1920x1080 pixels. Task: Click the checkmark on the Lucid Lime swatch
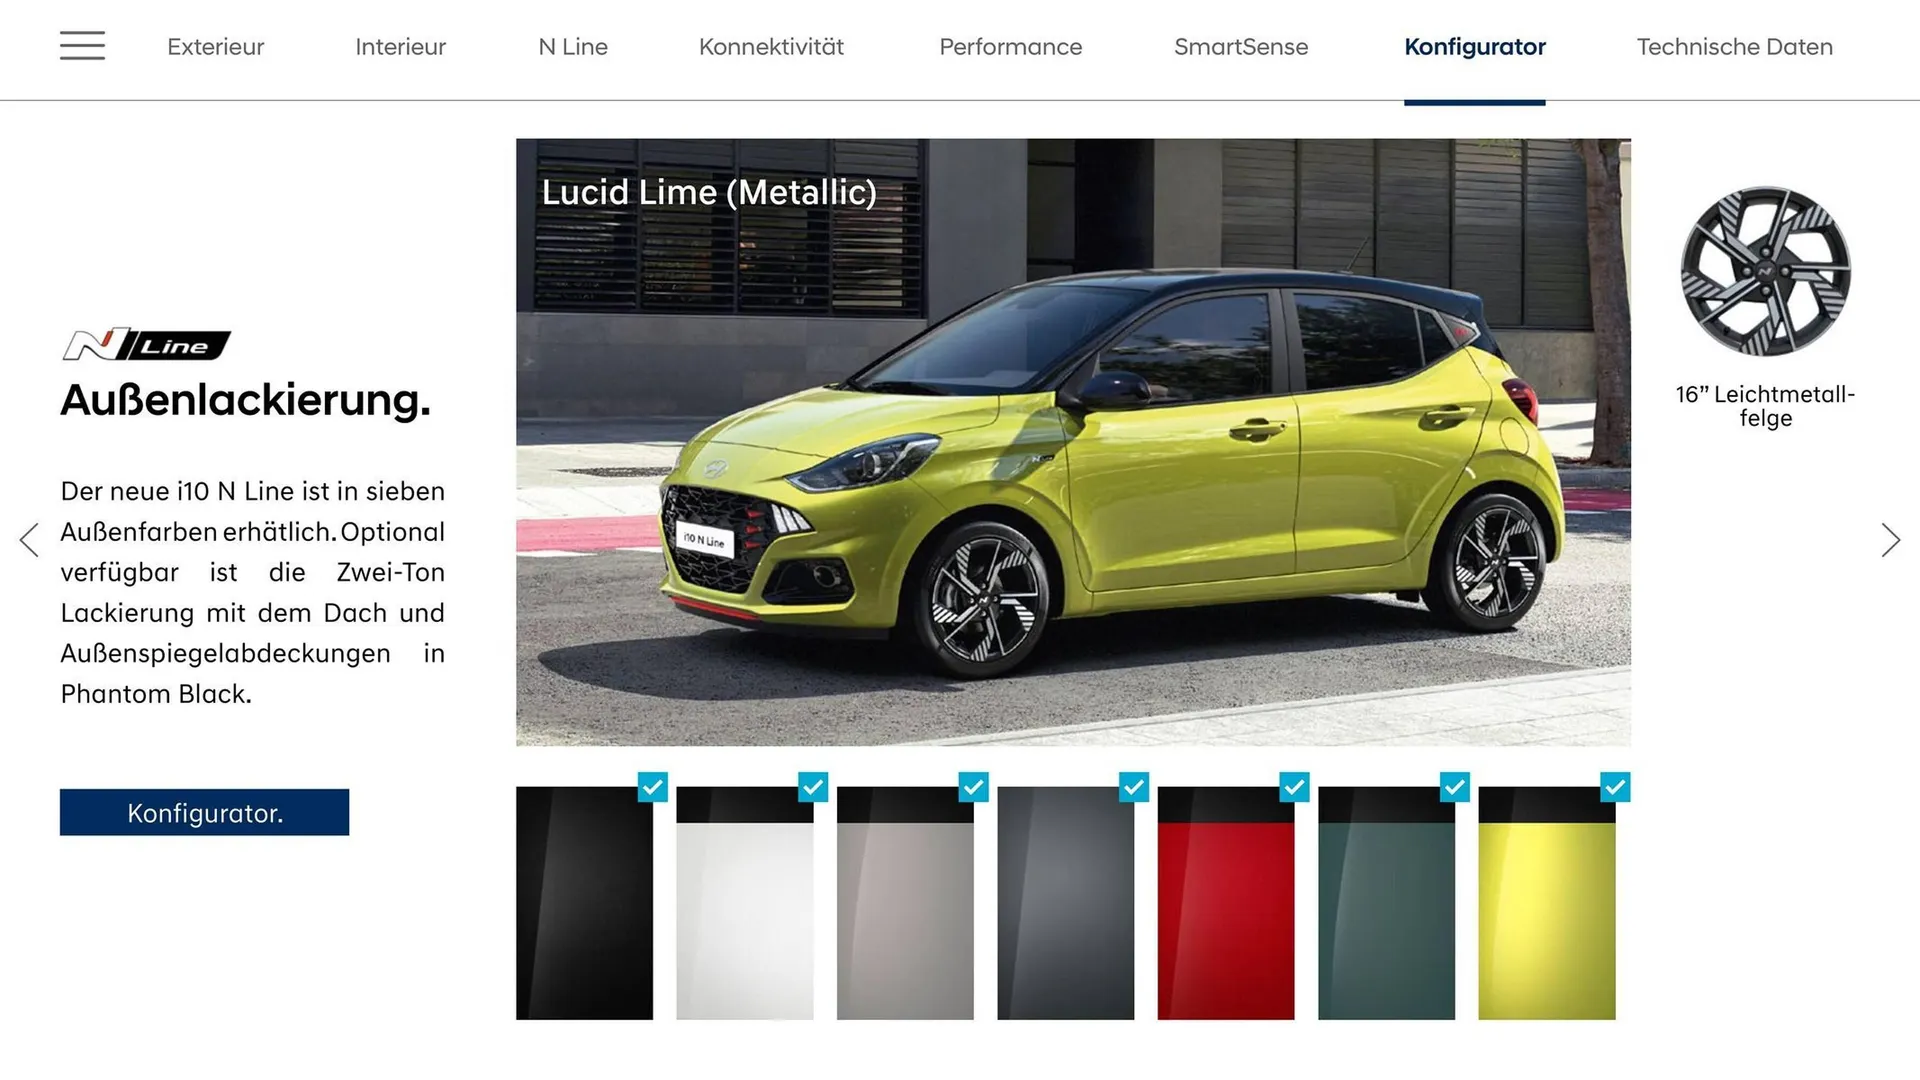1615,788
